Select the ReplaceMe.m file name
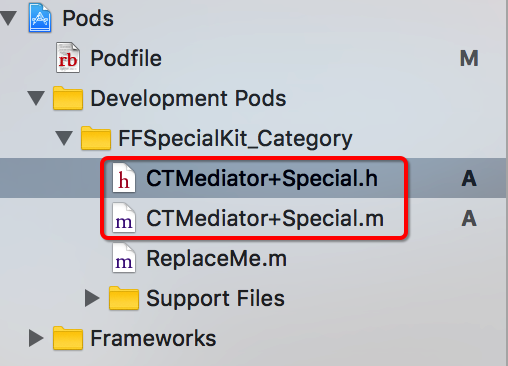The image size is (508, 366). [217, 259]
